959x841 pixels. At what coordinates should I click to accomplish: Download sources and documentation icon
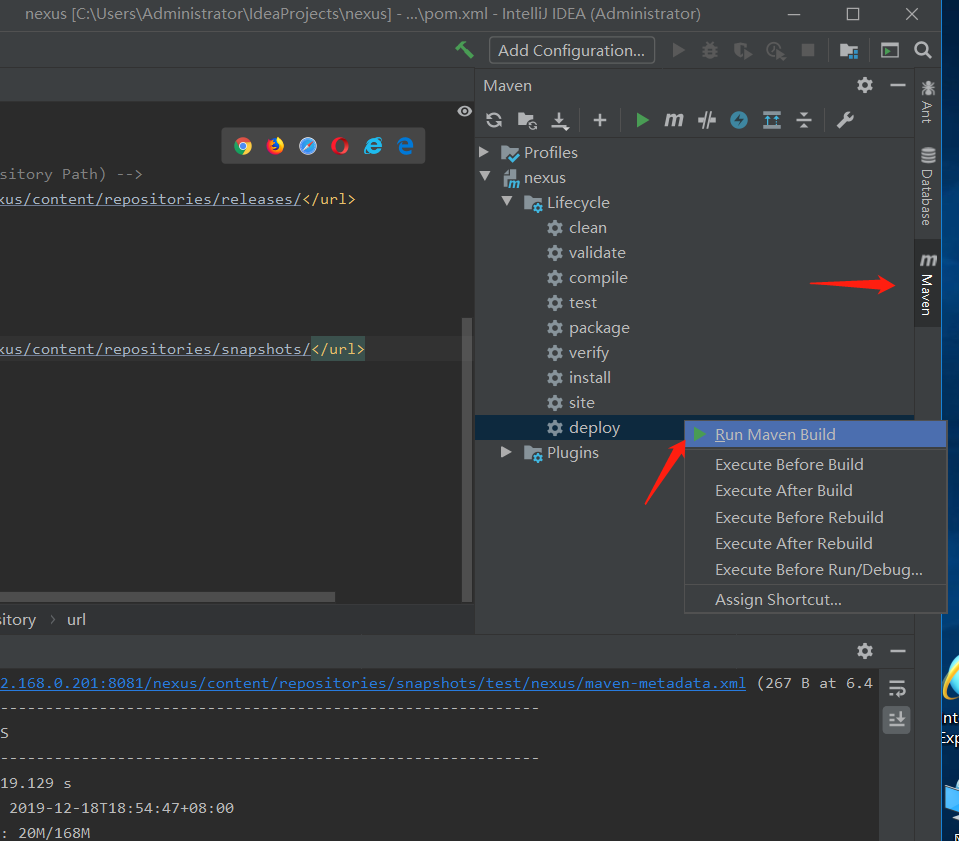(x=560, y=120)
